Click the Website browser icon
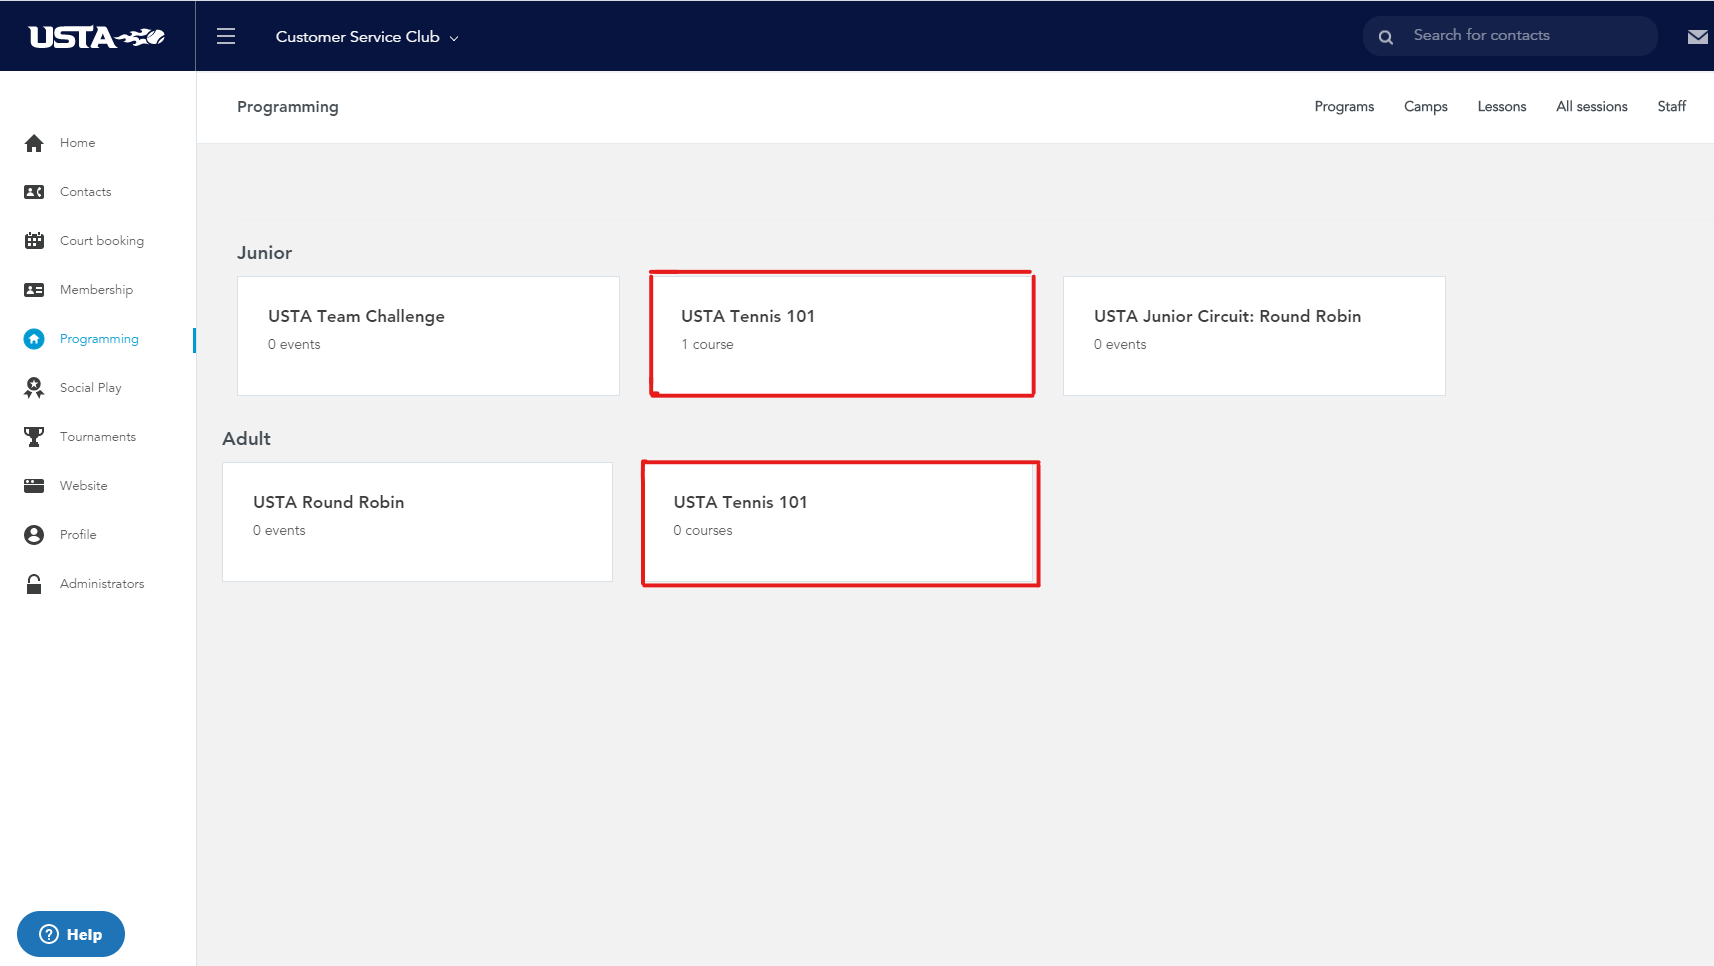Screen dimensions: 1714x966 click(34, 486)
